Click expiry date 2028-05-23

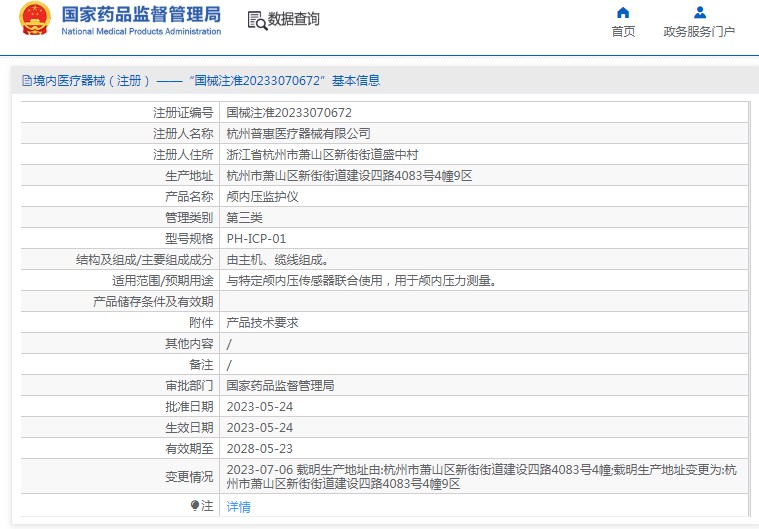(x=259, y=449)
